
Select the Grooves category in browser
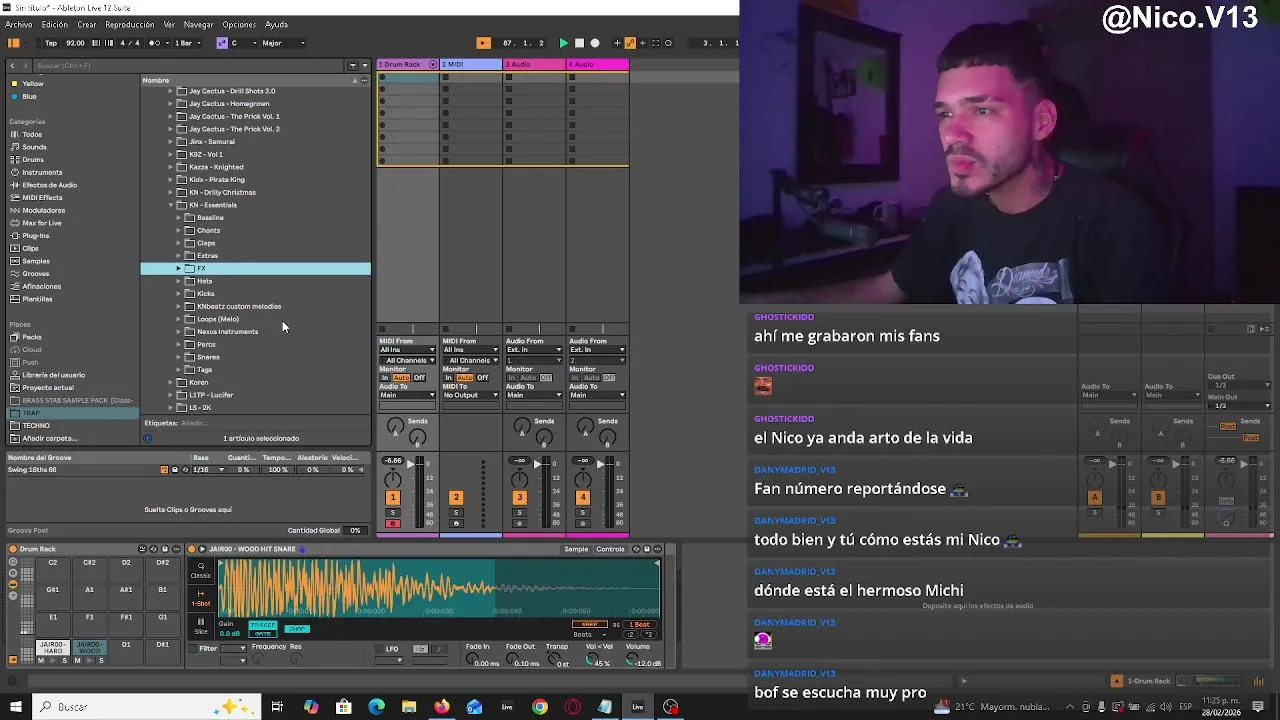[x=36, y=274]
